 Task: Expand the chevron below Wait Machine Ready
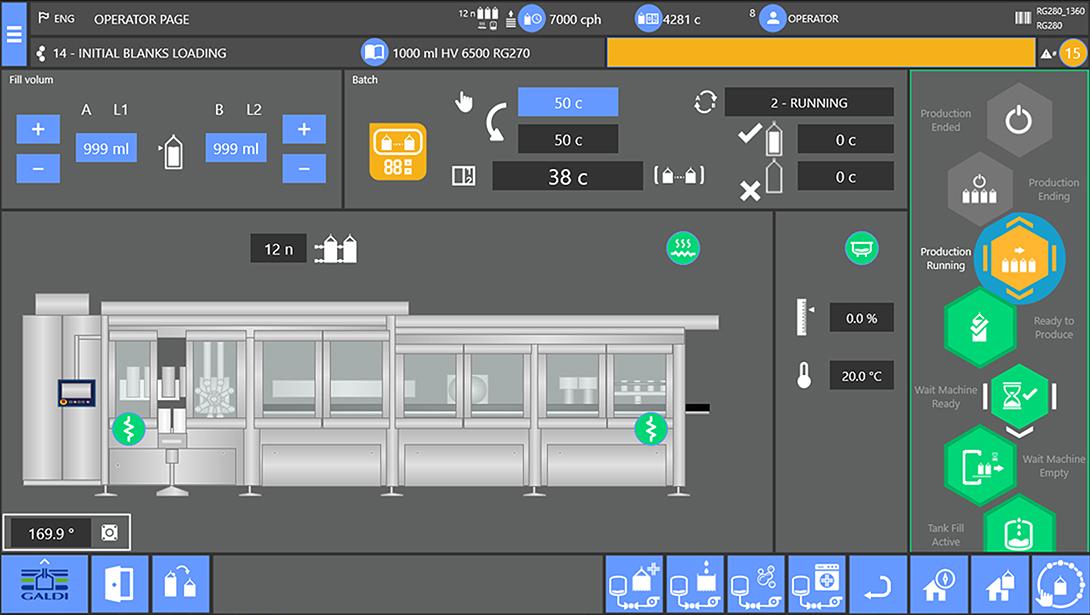1017,432
